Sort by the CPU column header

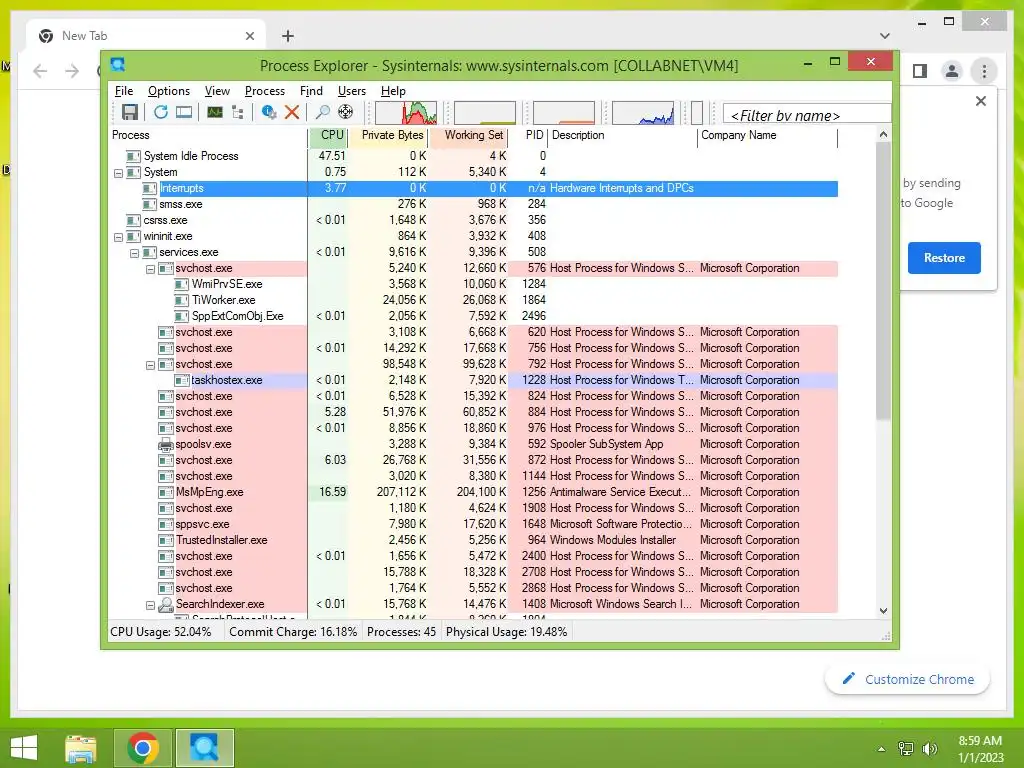coord(328,135)
